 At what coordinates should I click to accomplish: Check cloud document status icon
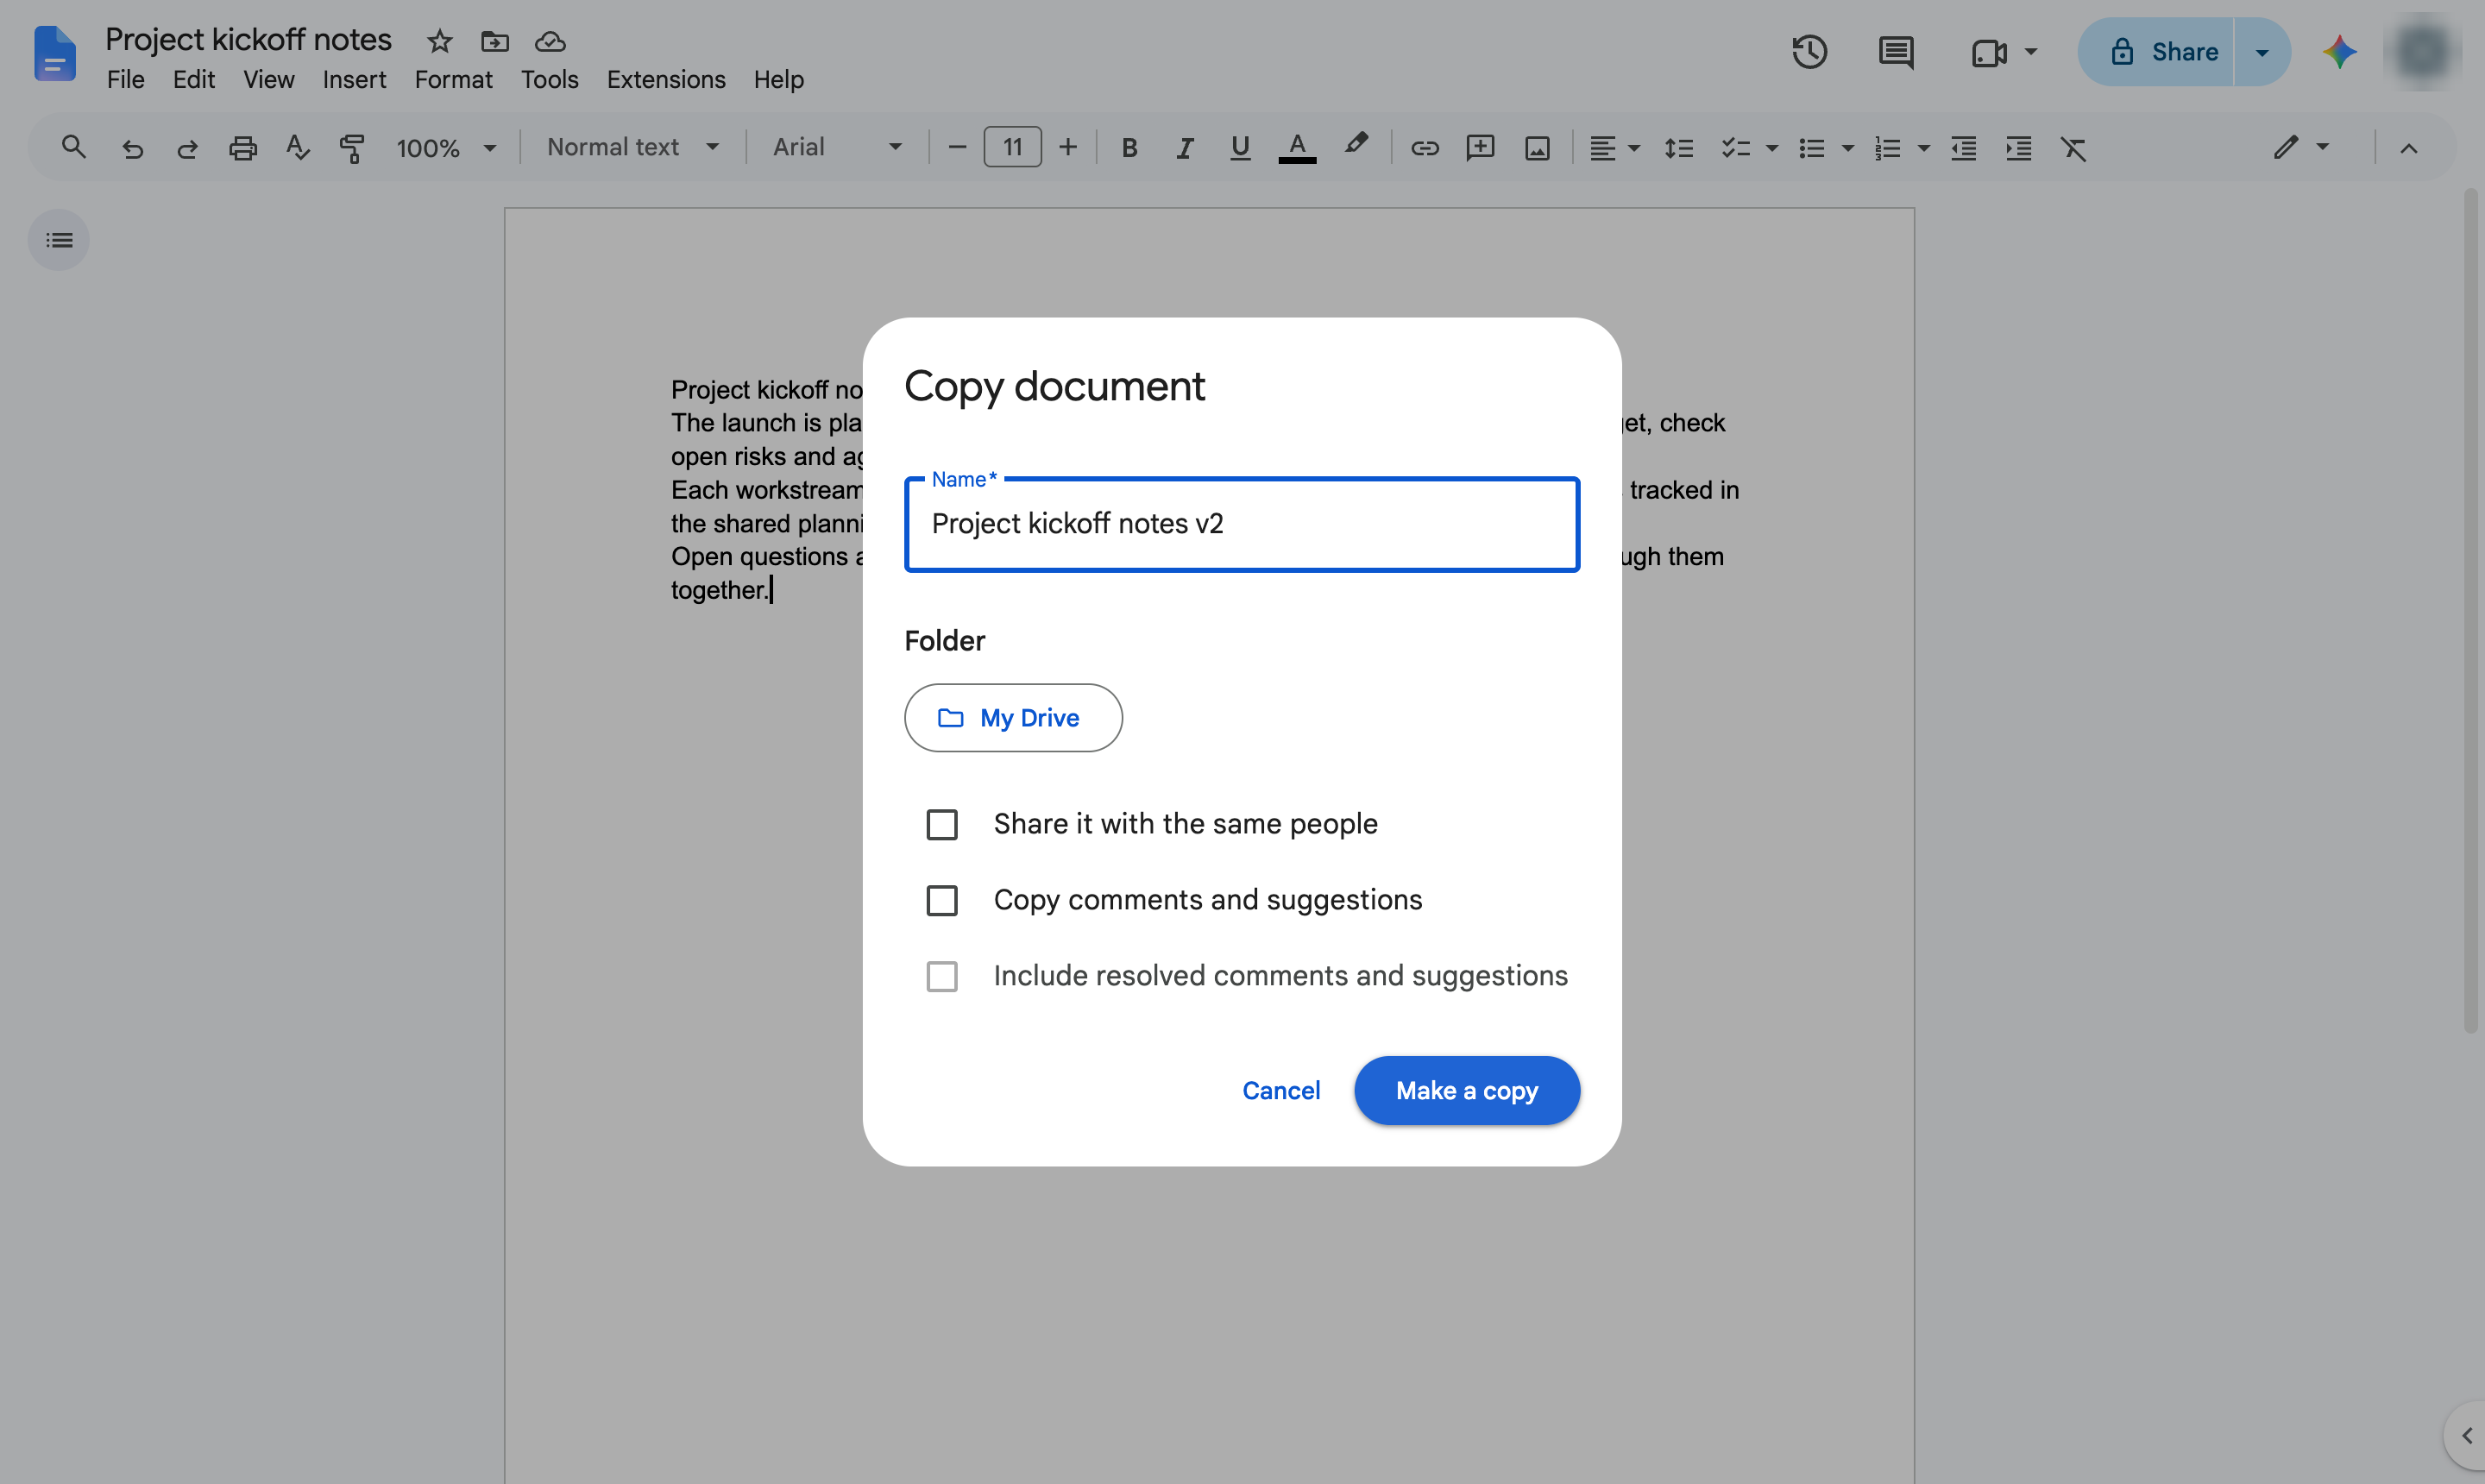tap(550, 41)
